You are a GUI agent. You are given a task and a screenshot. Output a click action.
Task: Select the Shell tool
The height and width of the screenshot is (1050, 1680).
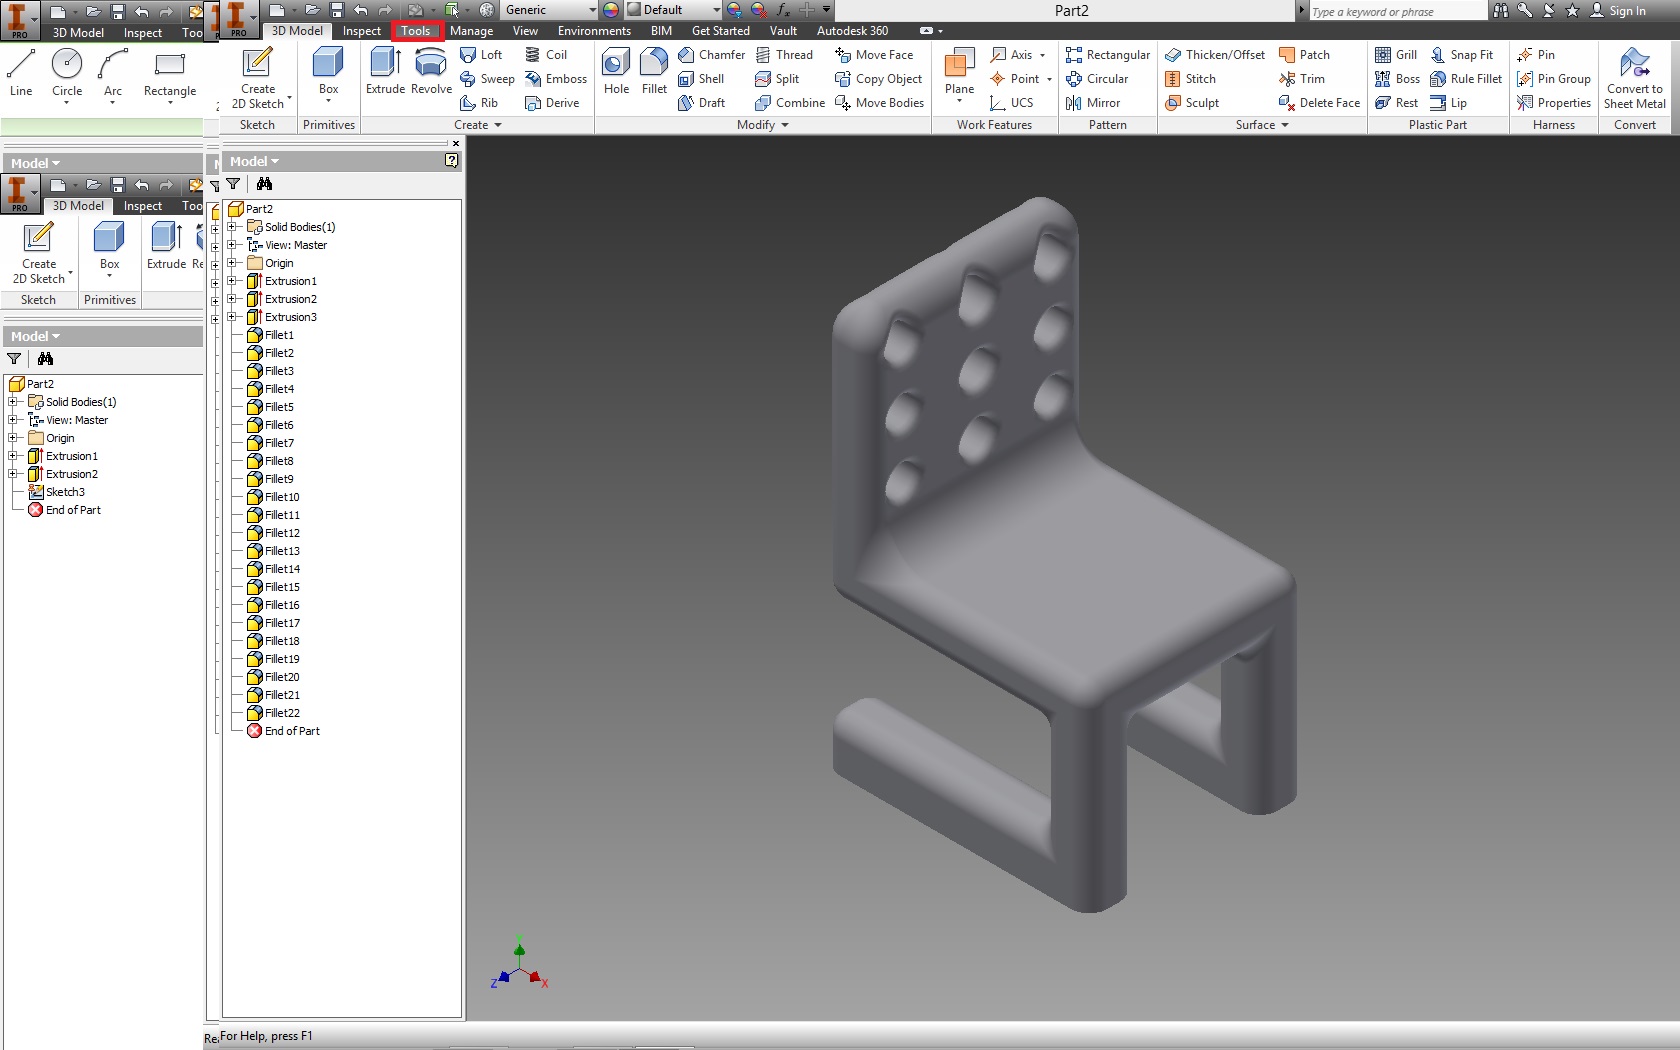tap(701, 79)
